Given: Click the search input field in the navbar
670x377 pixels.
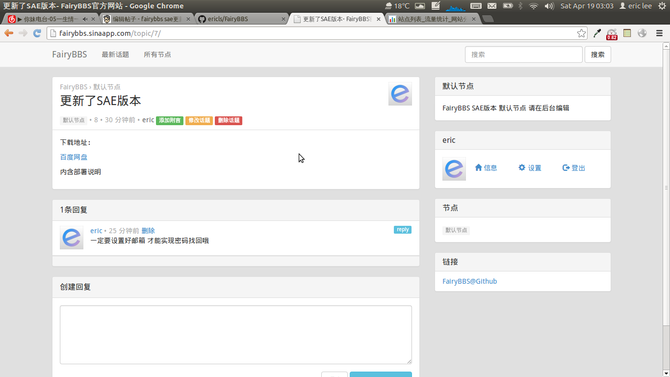Looking at the screenshot, I should [523, 54].
